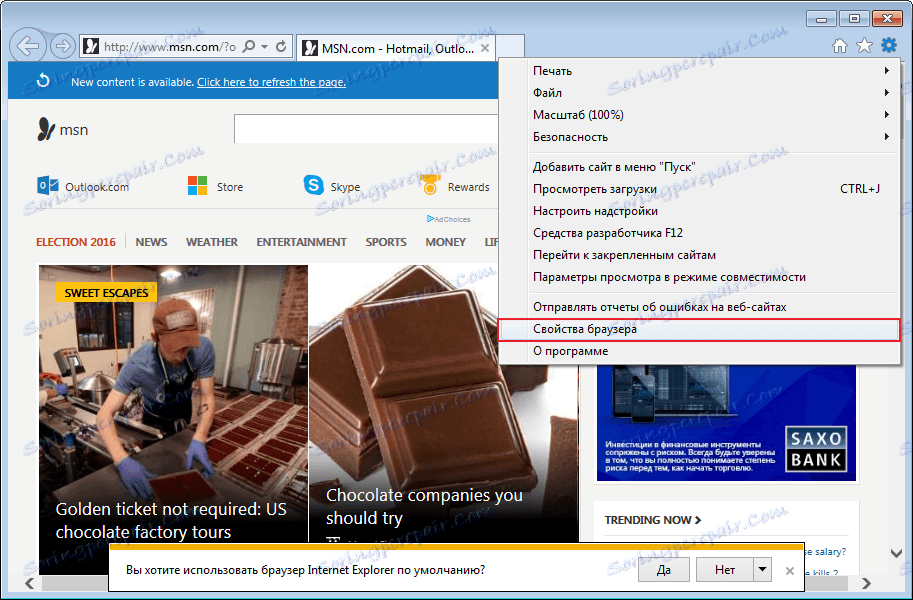Expand the Нет button dropdown arrow
Image resolution: width=913 pixels, height=600 pixels.
click(762, 569)
